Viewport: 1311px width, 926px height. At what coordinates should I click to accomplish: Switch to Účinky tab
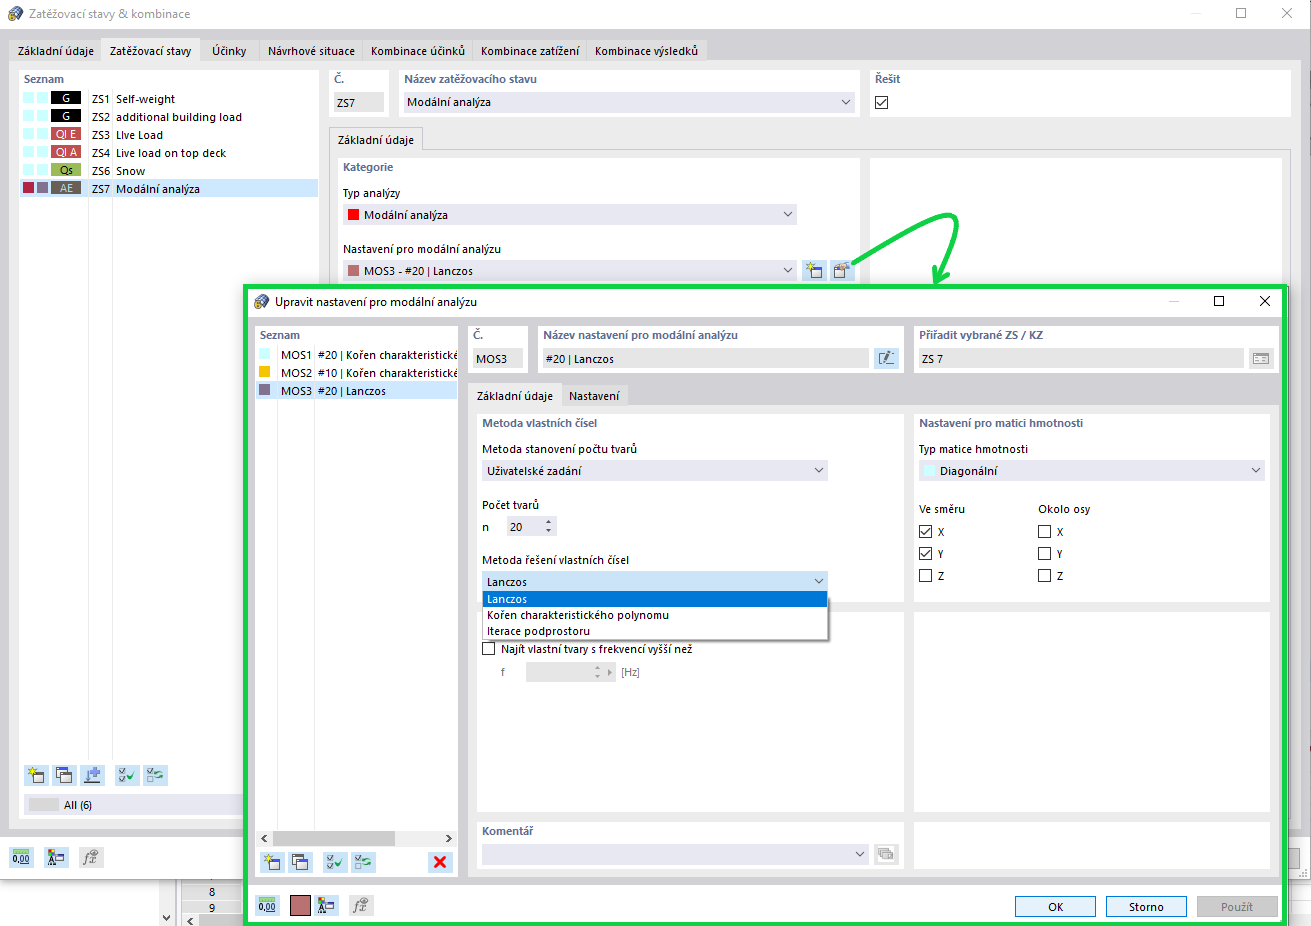tap(229, 51)
